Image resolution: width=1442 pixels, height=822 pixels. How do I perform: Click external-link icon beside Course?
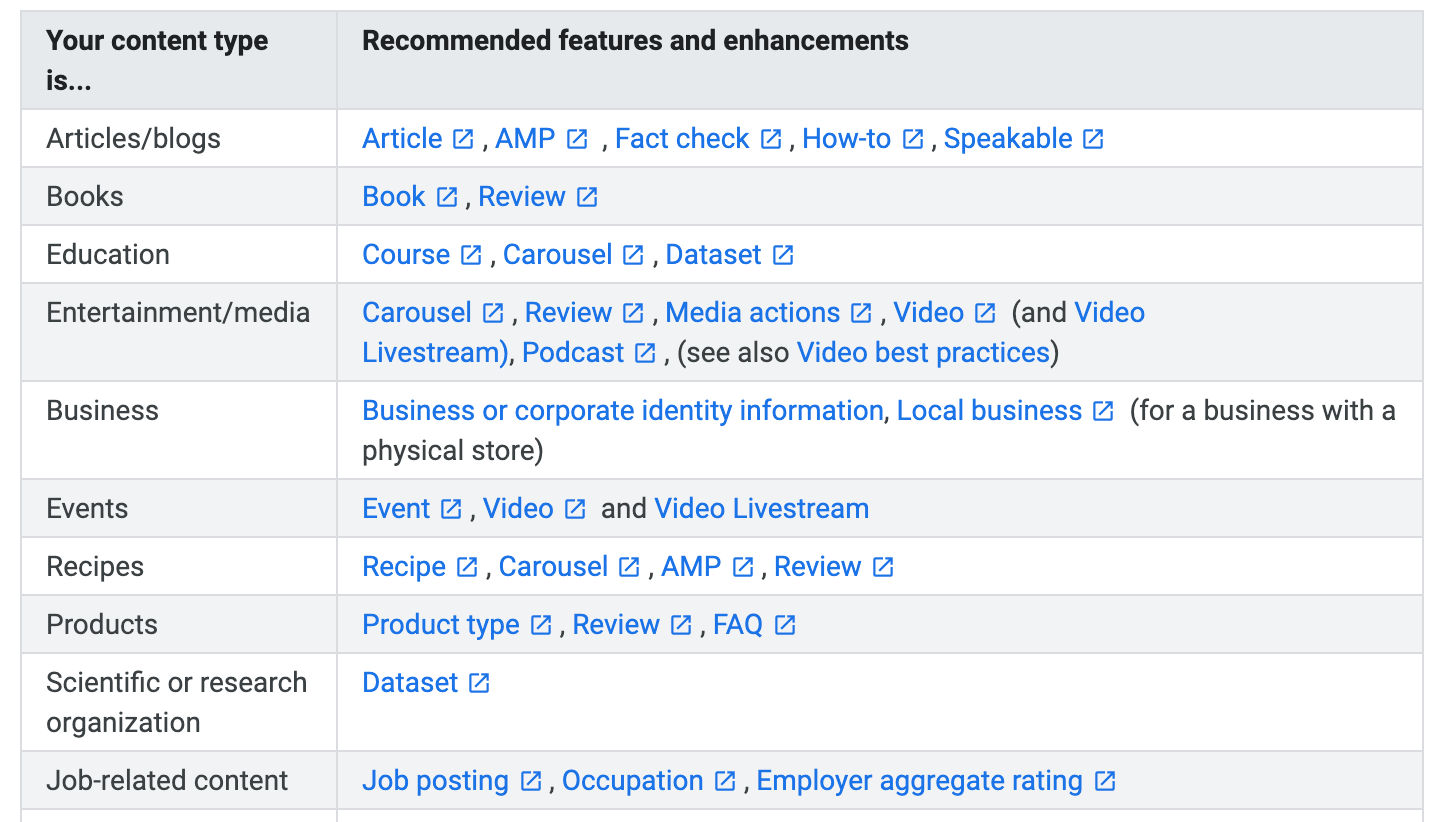coord(471,255)
